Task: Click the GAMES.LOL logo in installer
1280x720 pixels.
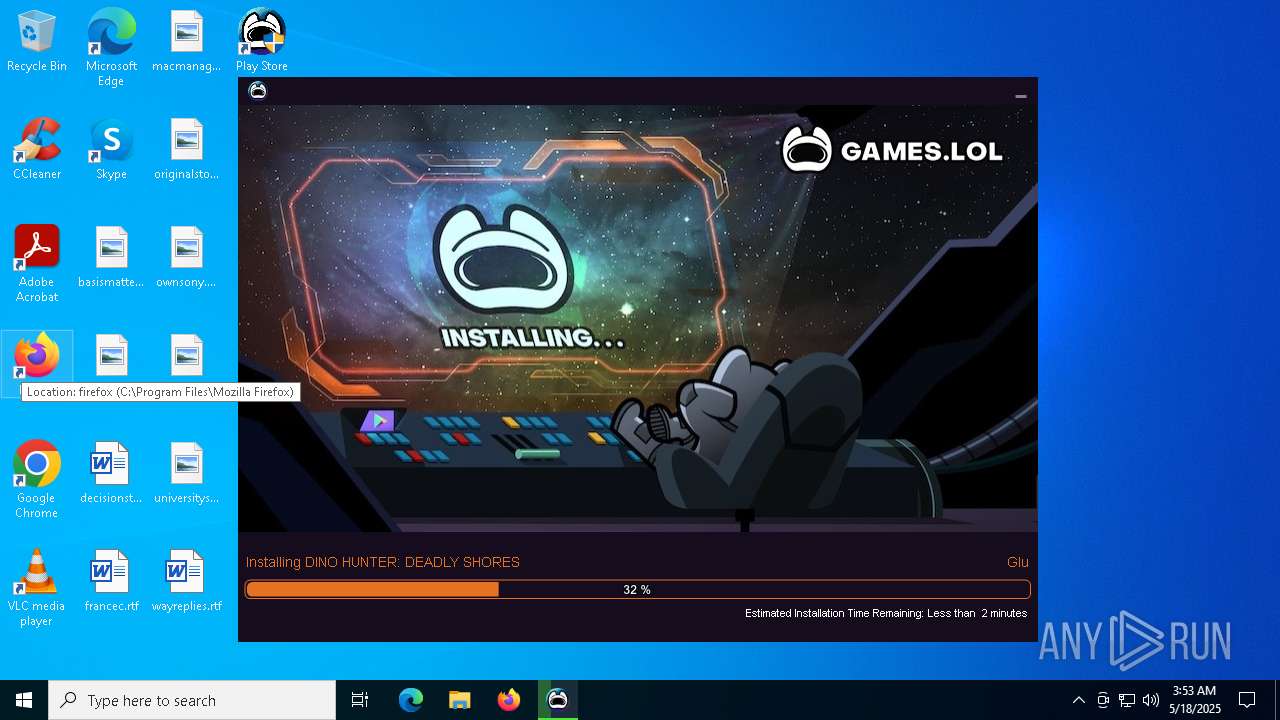Action: point(892,150)
